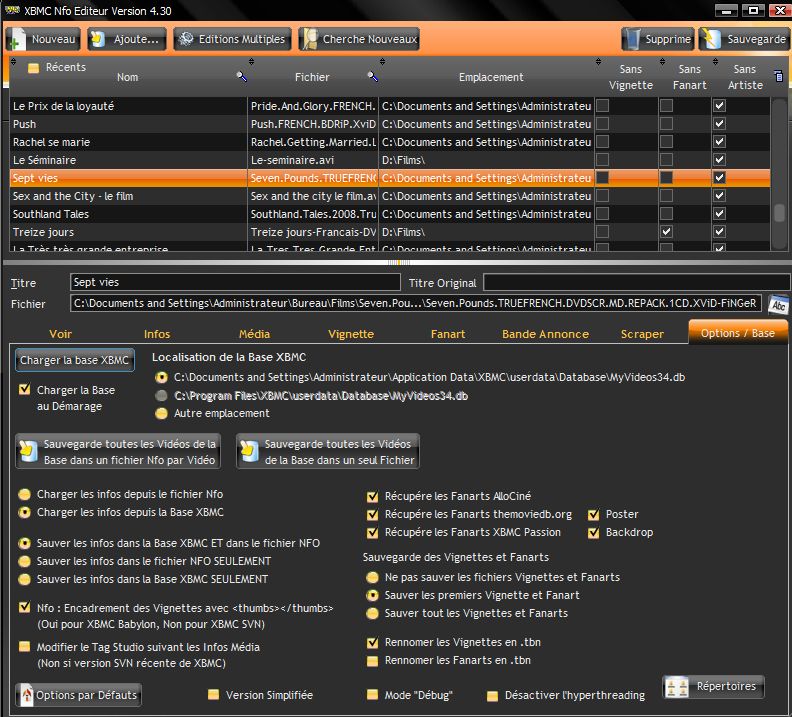Toggle Sans Fanart checkbox for Treize jours
The height and width of the screenshot is (717, 792).
666,232
